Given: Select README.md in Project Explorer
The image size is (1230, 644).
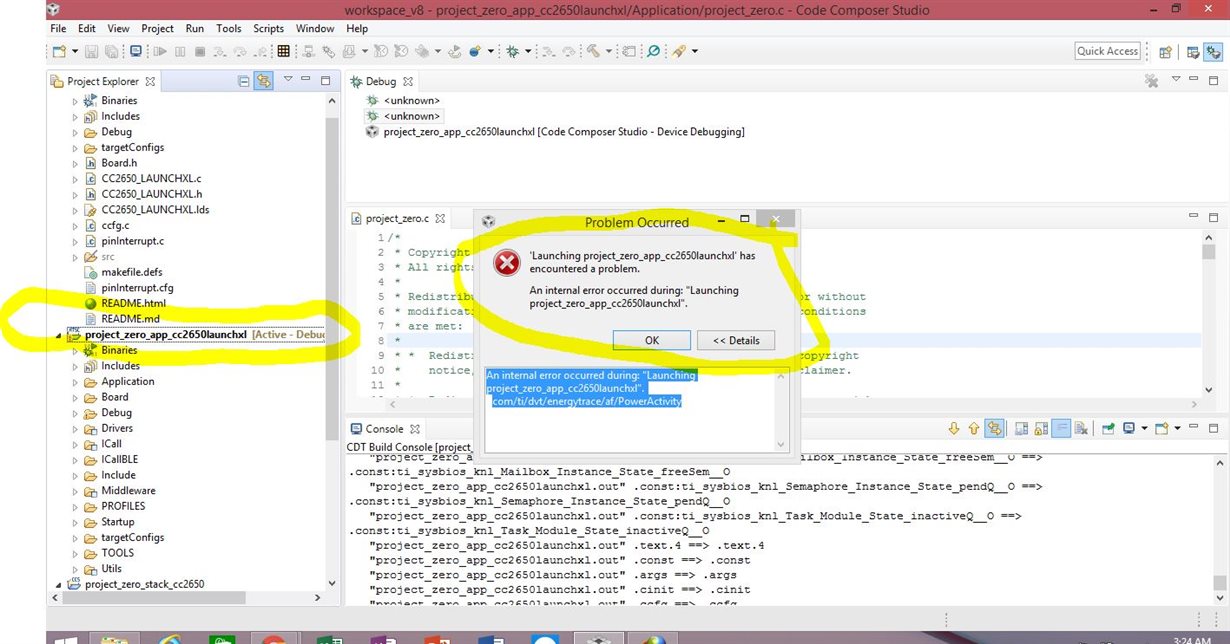Looking at the screenshot, I should [131, 319].
